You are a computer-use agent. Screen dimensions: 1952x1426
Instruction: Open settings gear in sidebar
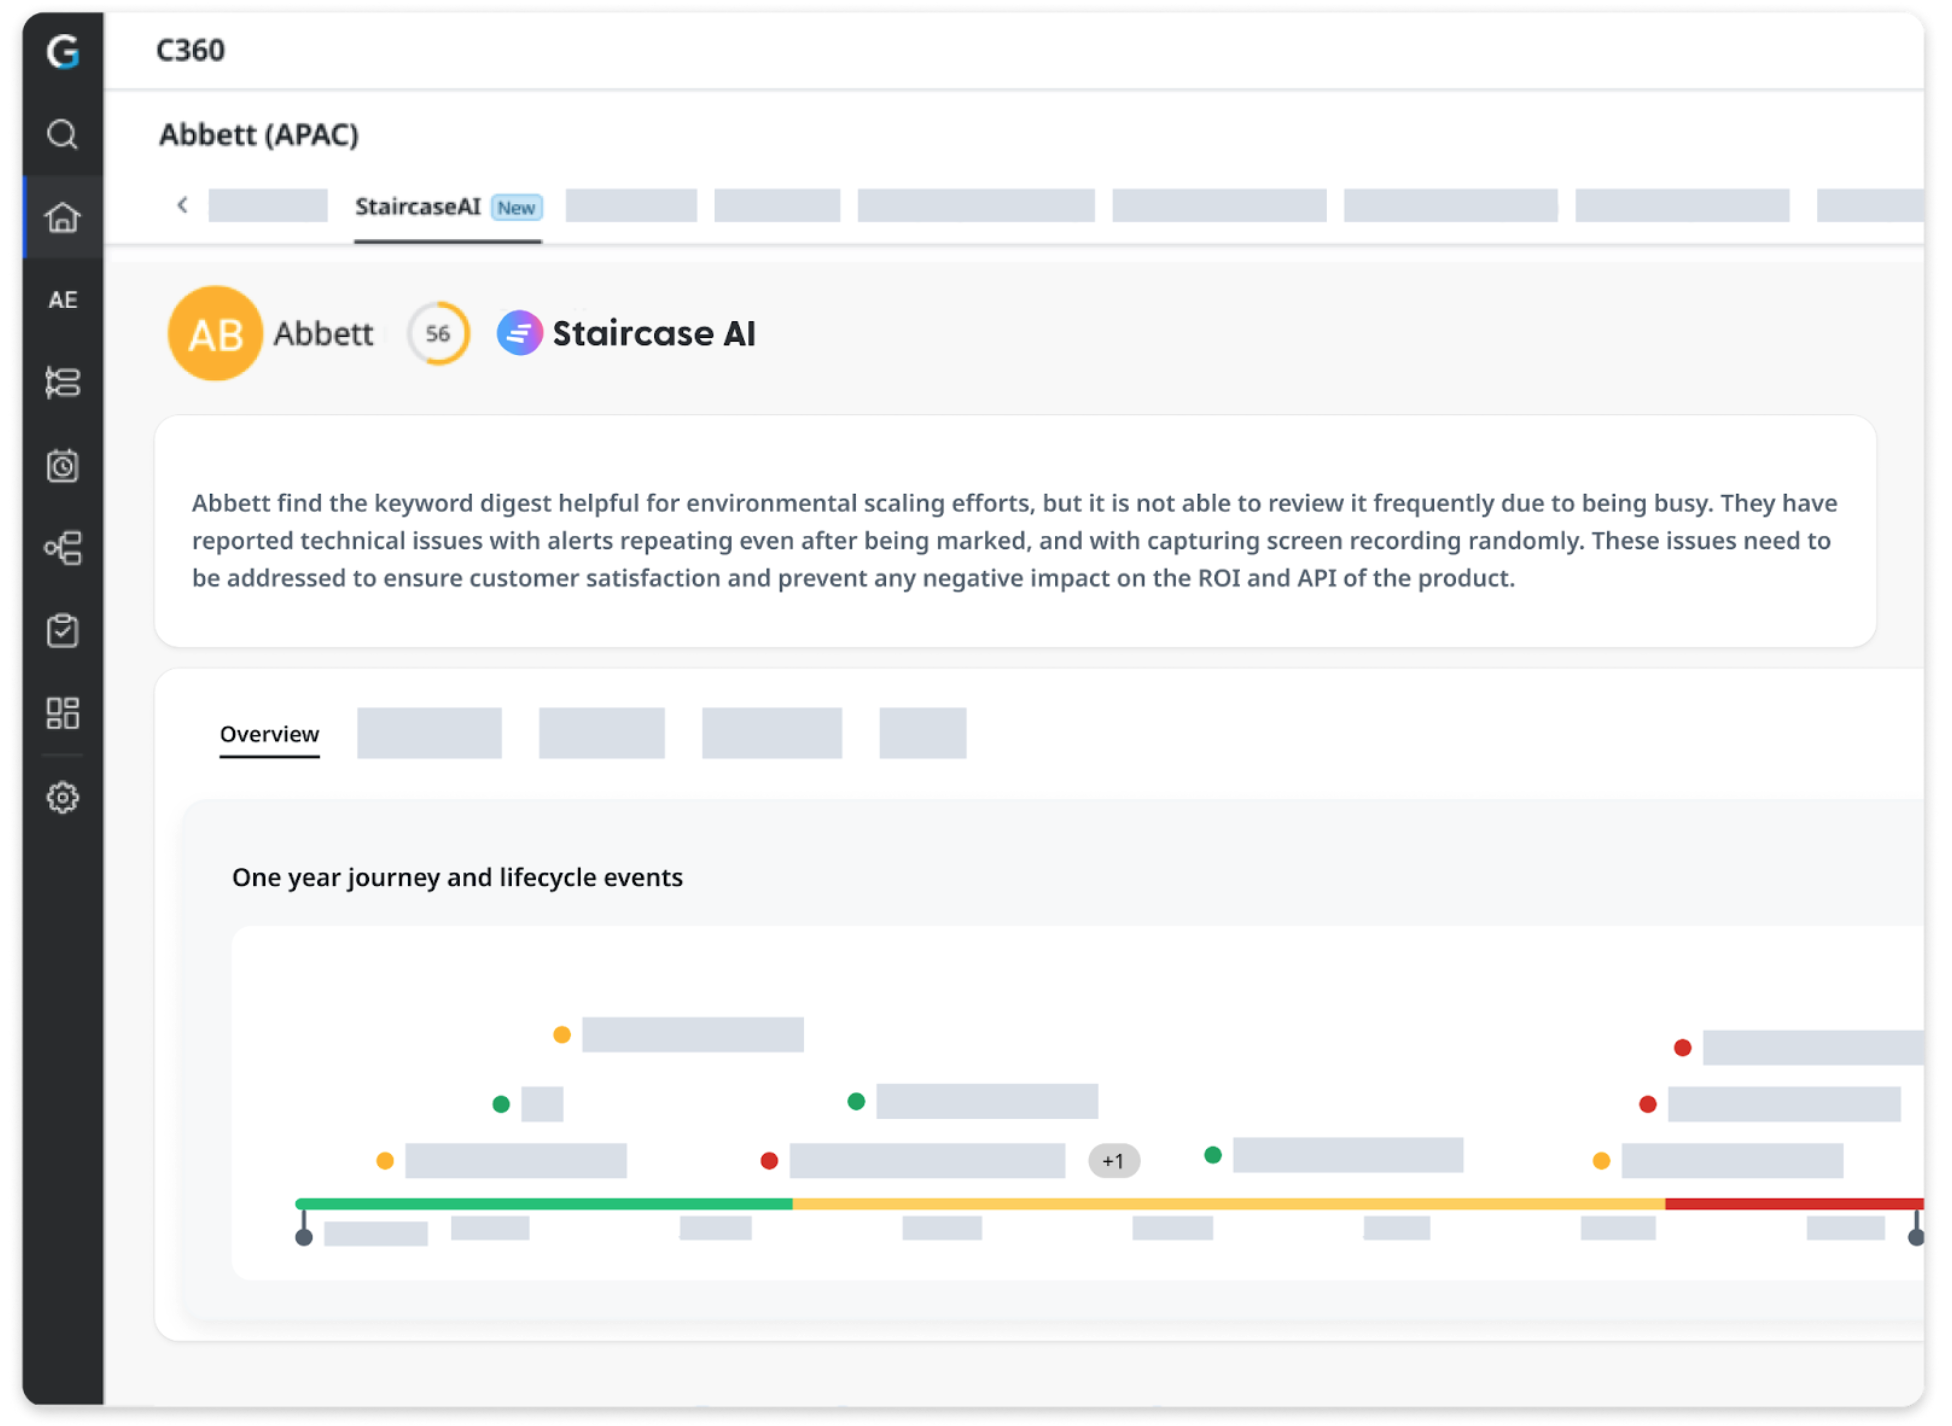click(x=63, y=797)
